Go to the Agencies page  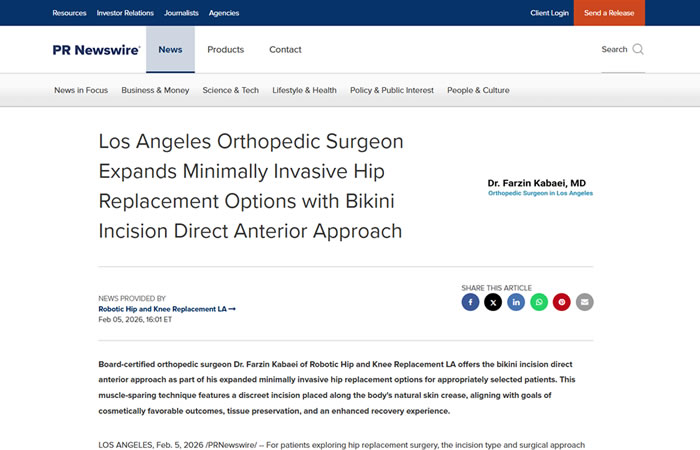224,13
